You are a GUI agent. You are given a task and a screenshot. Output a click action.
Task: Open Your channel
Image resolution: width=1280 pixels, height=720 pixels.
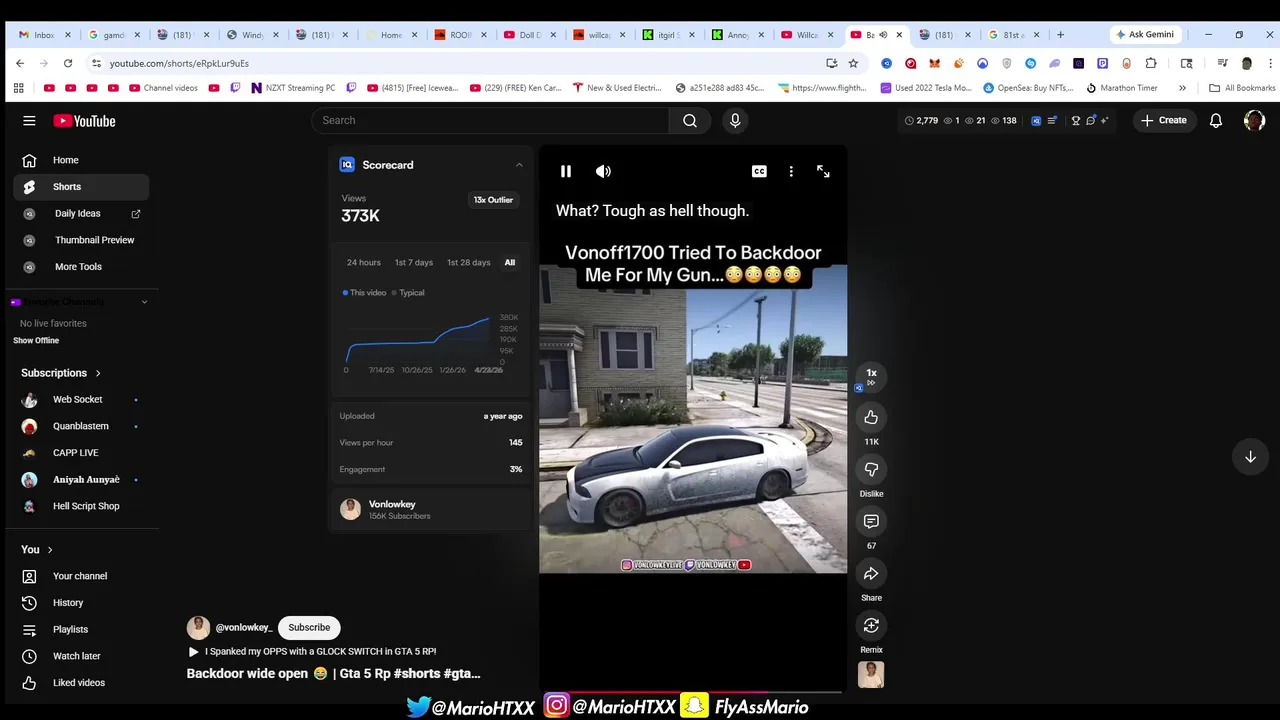(81, 576)
